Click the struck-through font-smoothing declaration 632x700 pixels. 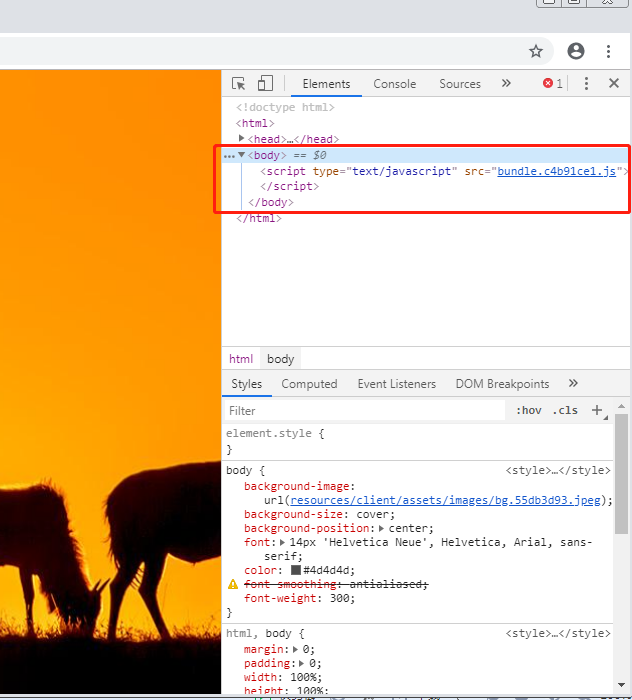[336, 584]
